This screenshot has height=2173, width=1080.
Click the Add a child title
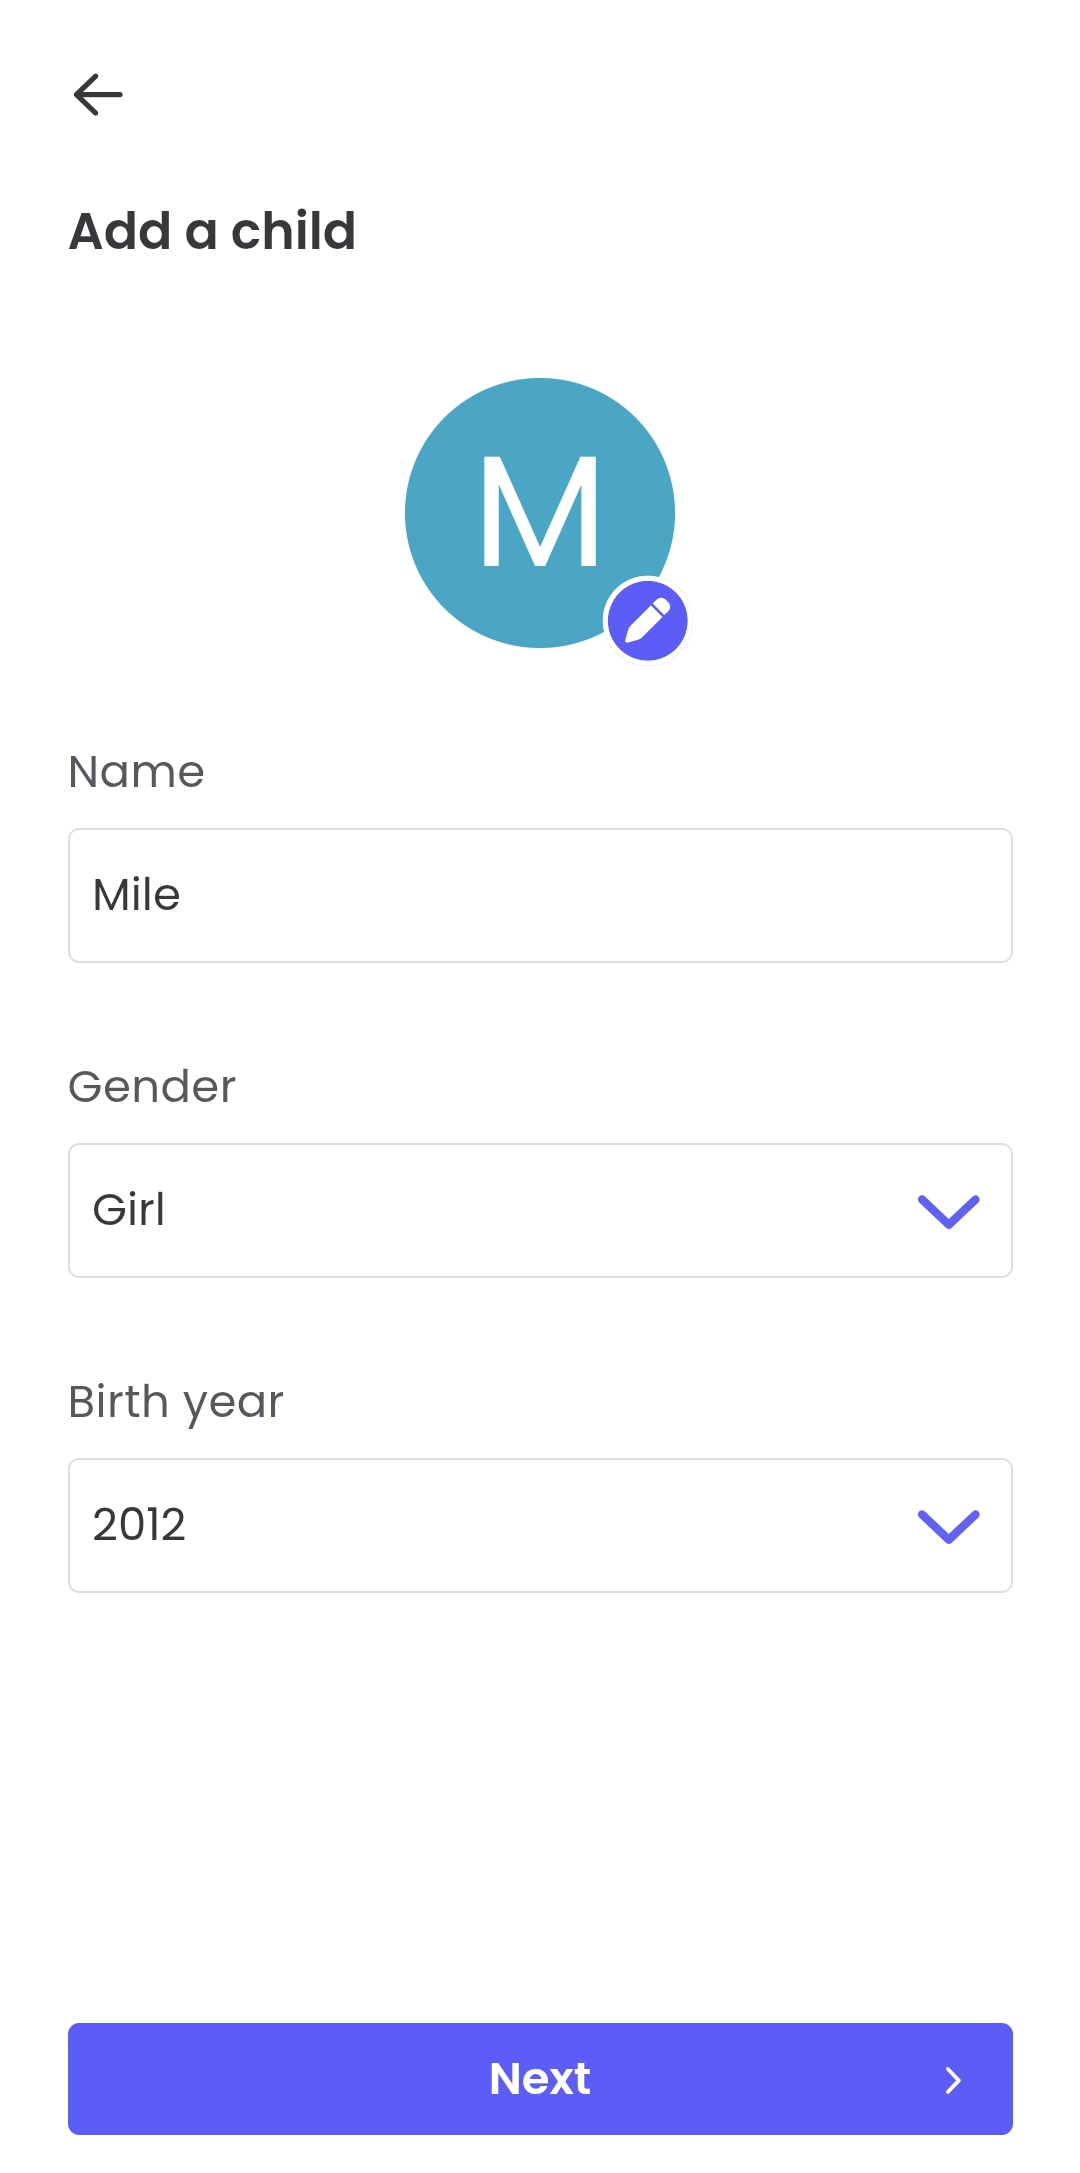[211, 231]
